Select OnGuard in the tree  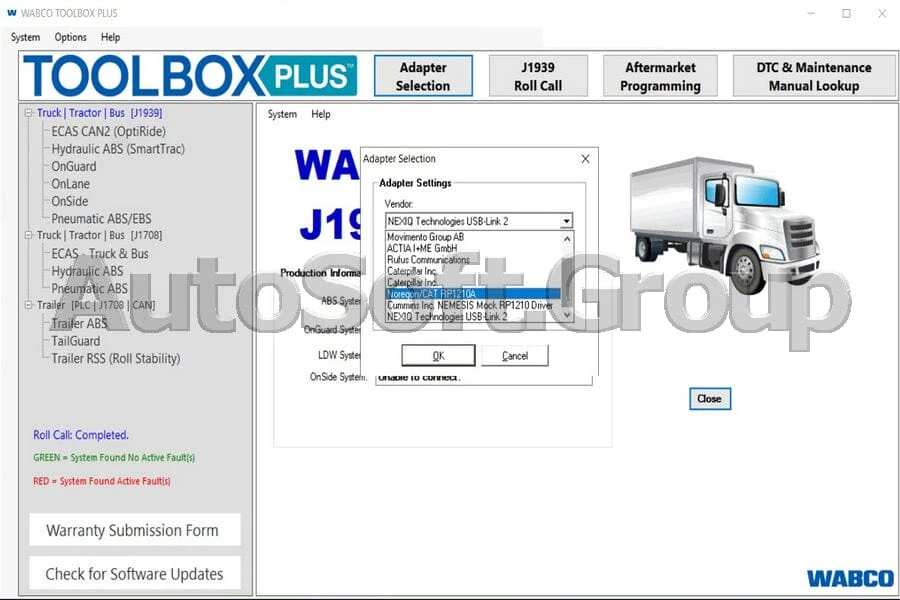(74, 167)
